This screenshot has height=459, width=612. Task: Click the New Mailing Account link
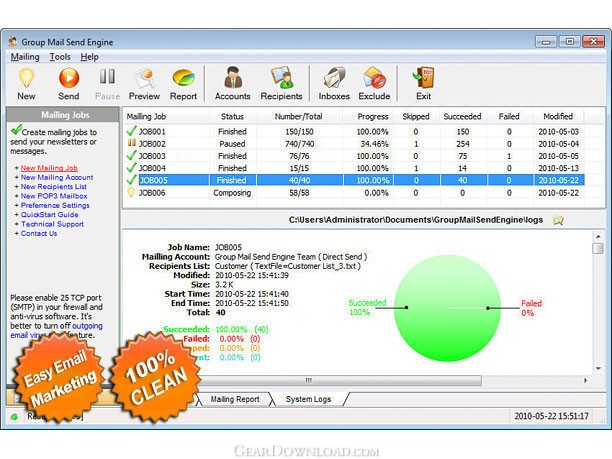click(57, 177)
